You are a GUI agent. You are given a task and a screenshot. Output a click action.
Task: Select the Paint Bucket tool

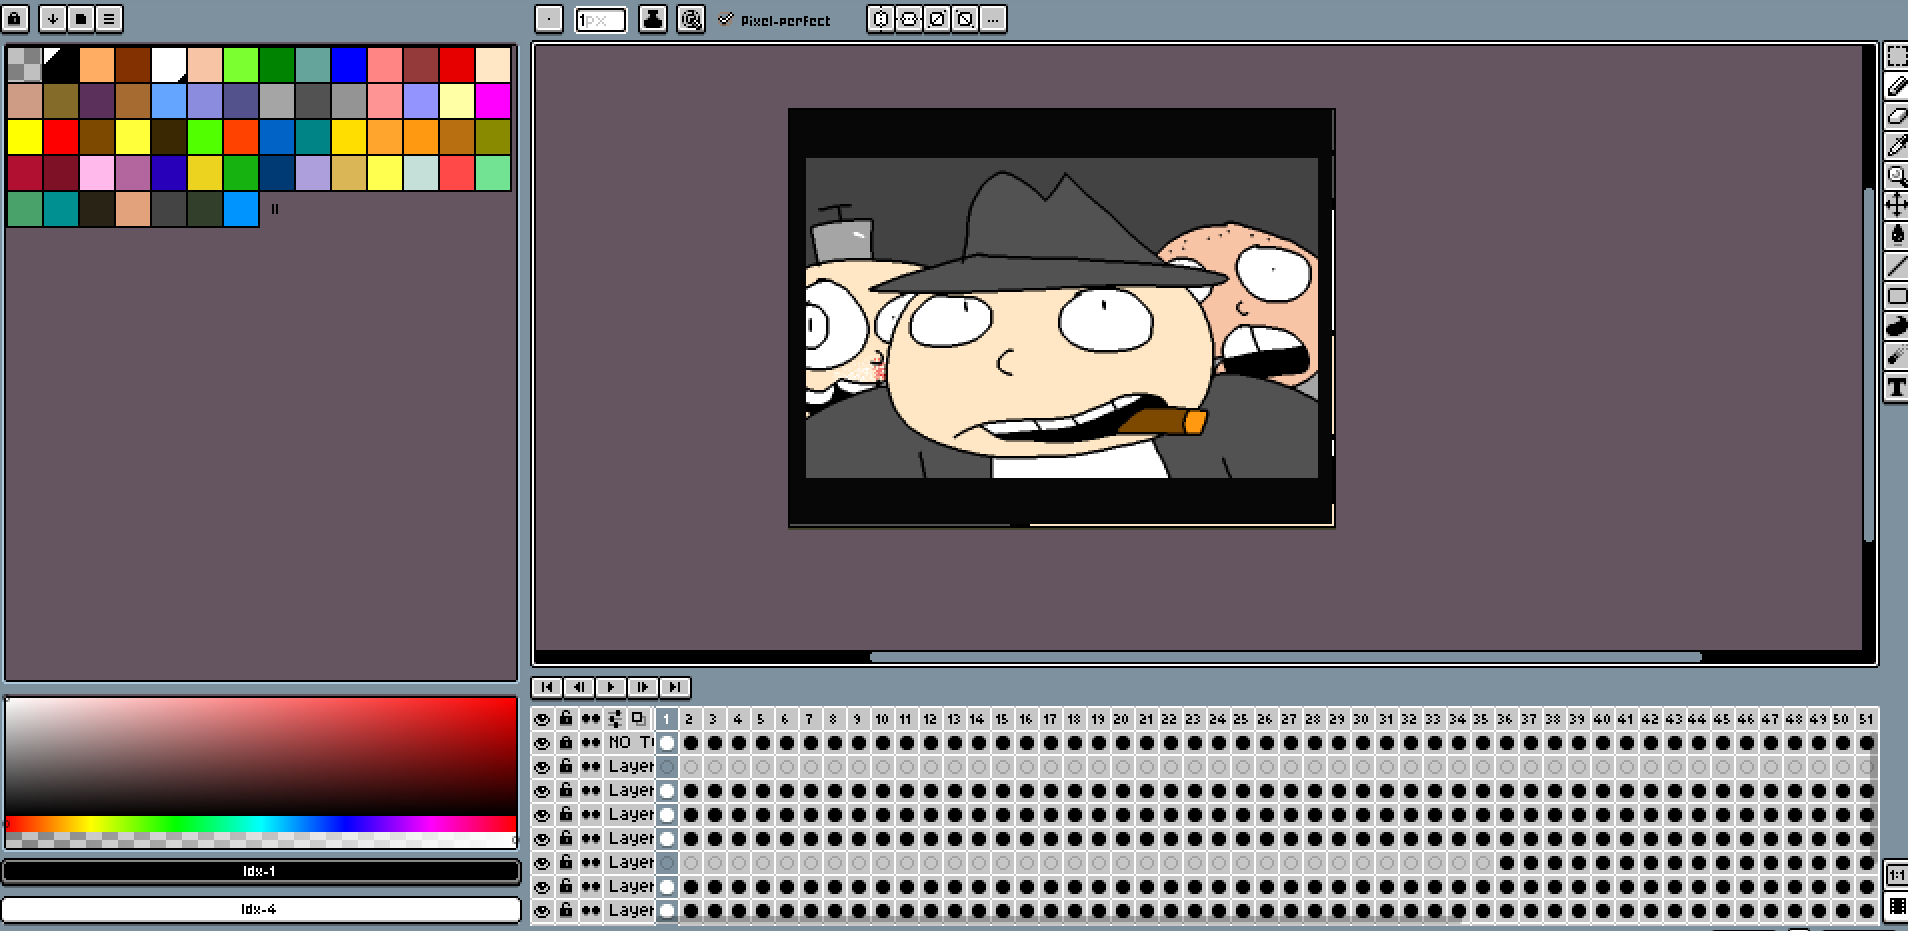click(1896, 236)
